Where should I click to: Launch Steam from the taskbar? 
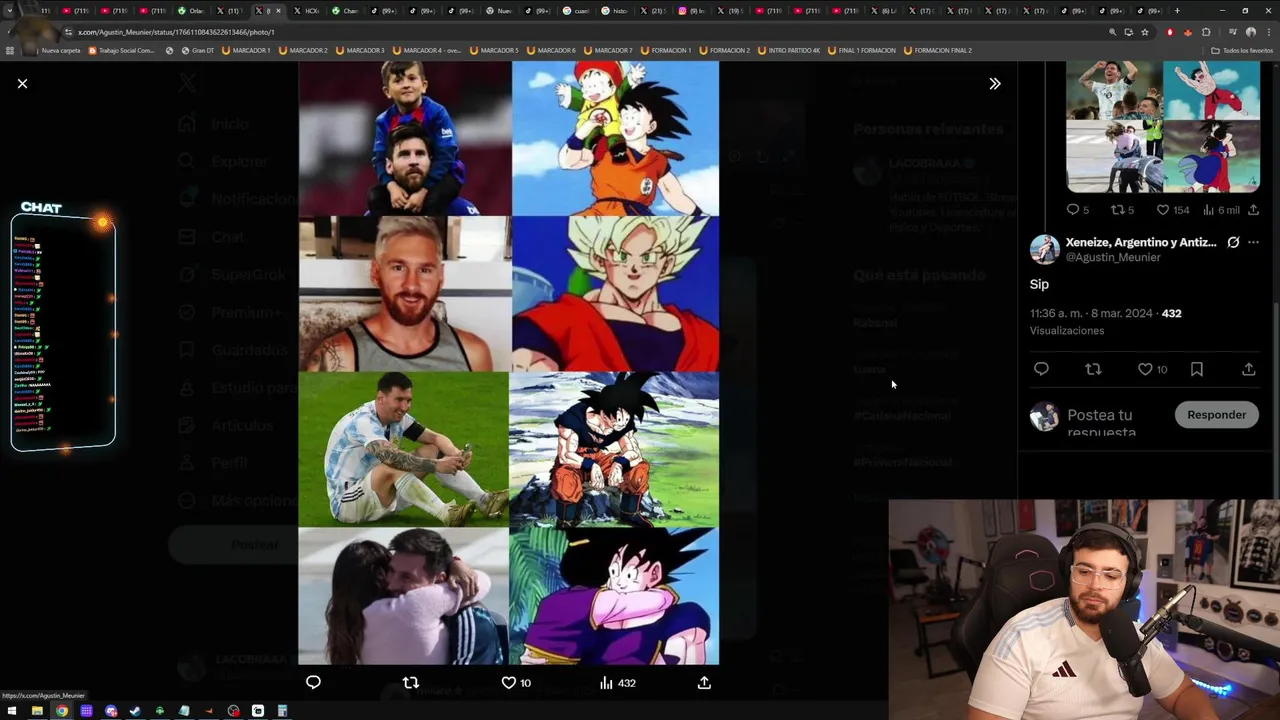point(135,711)
